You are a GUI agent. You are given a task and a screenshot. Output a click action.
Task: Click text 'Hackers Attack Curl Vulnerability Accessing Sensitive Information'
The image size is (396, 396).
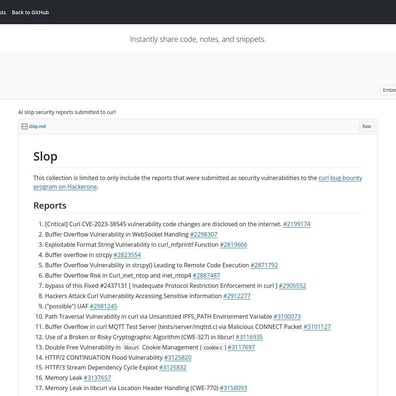(x=133, y=296)
